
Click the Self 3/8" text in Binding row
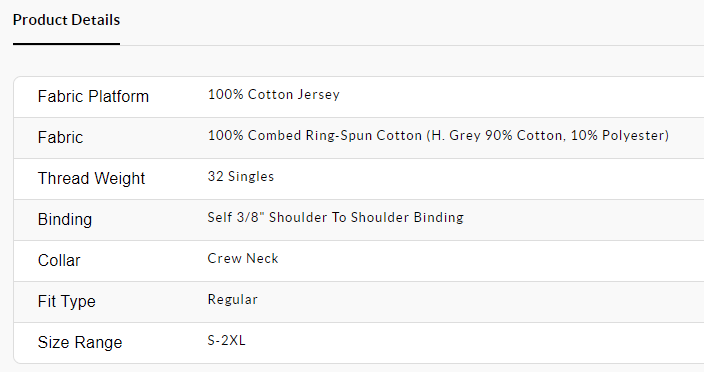[x=236, y=218]
